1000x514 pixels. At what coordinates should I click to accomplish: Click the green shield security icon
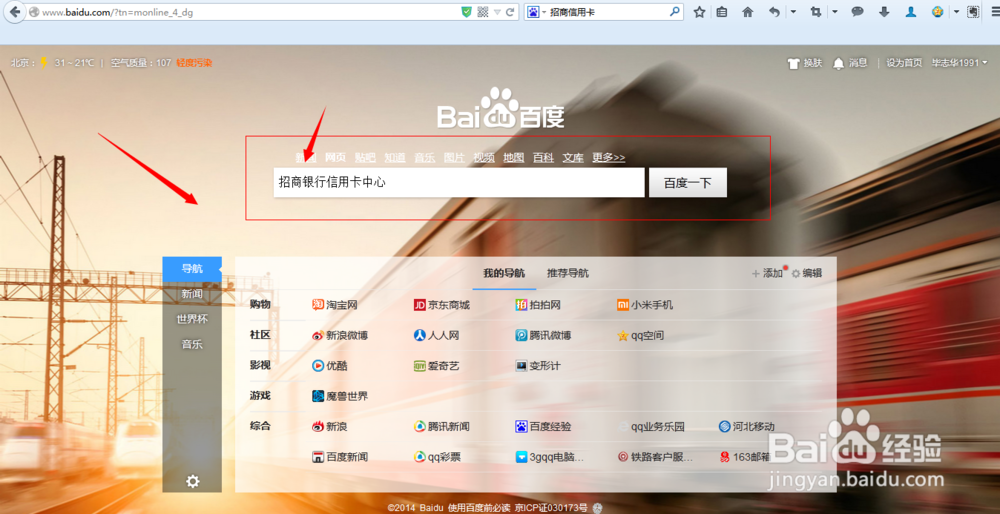[x=467, y=11]
